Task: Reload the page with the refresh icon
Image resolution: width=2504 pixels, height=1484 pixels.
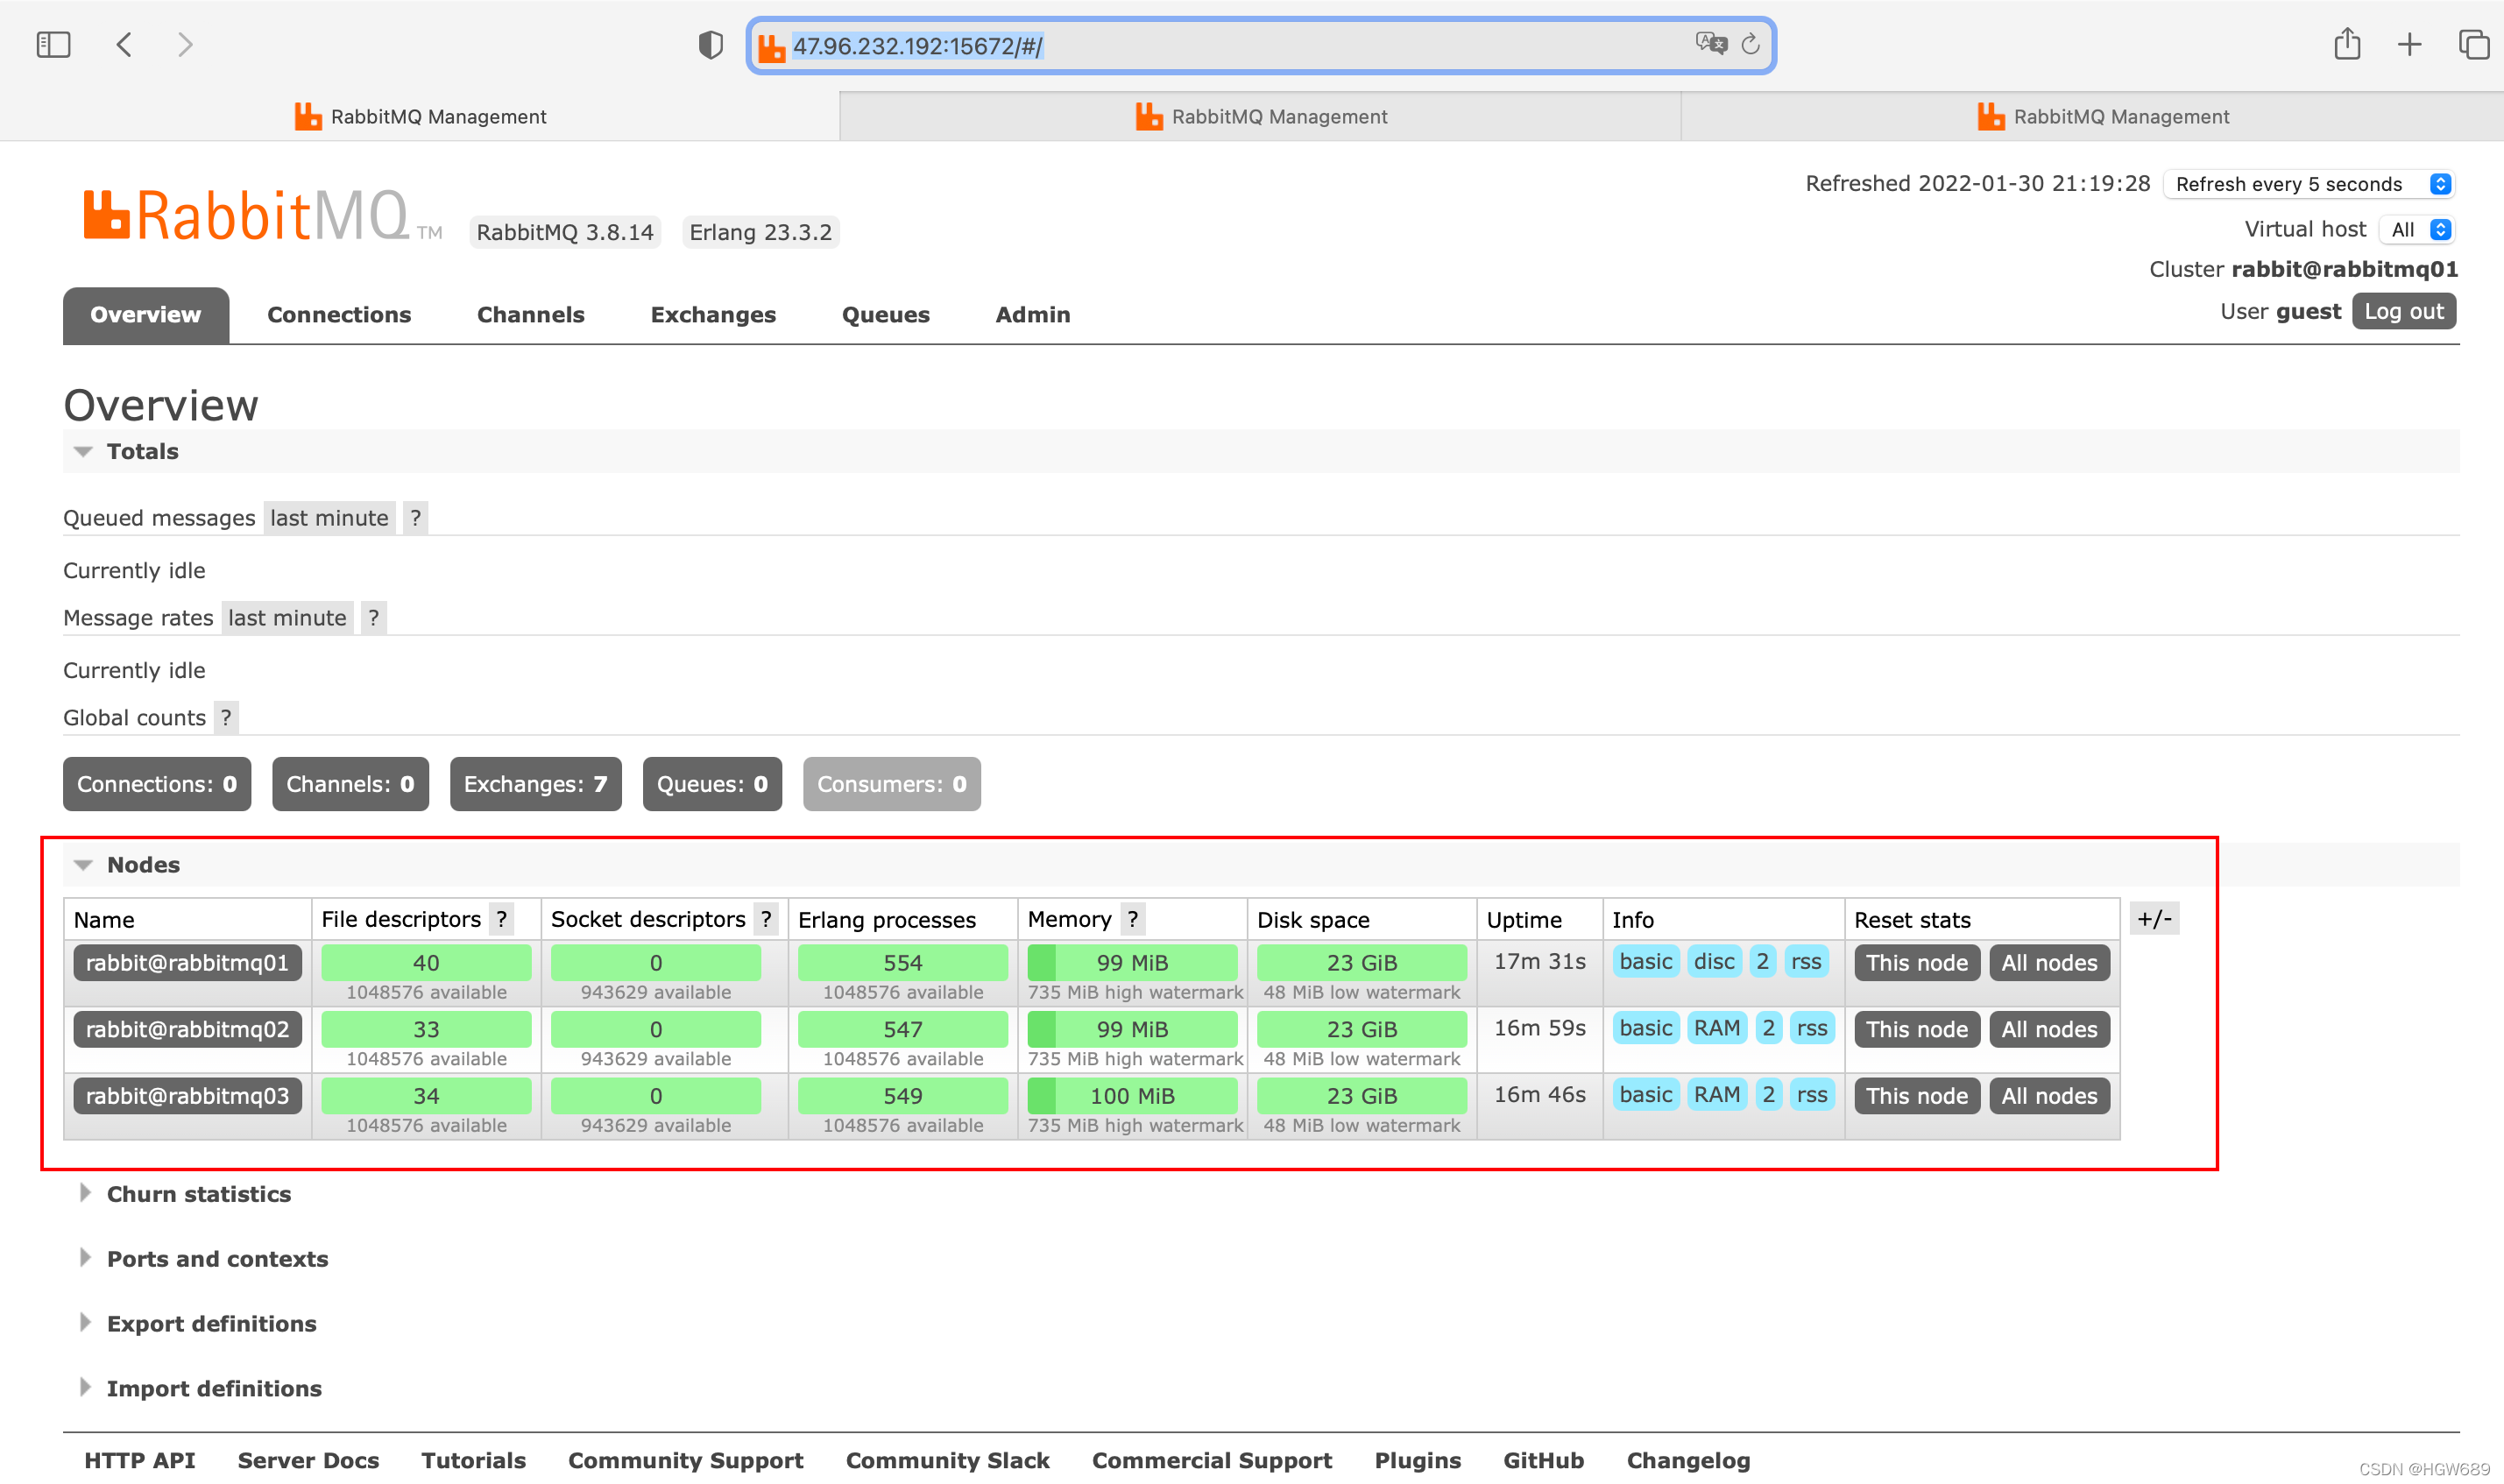Action: (1750, 44)
